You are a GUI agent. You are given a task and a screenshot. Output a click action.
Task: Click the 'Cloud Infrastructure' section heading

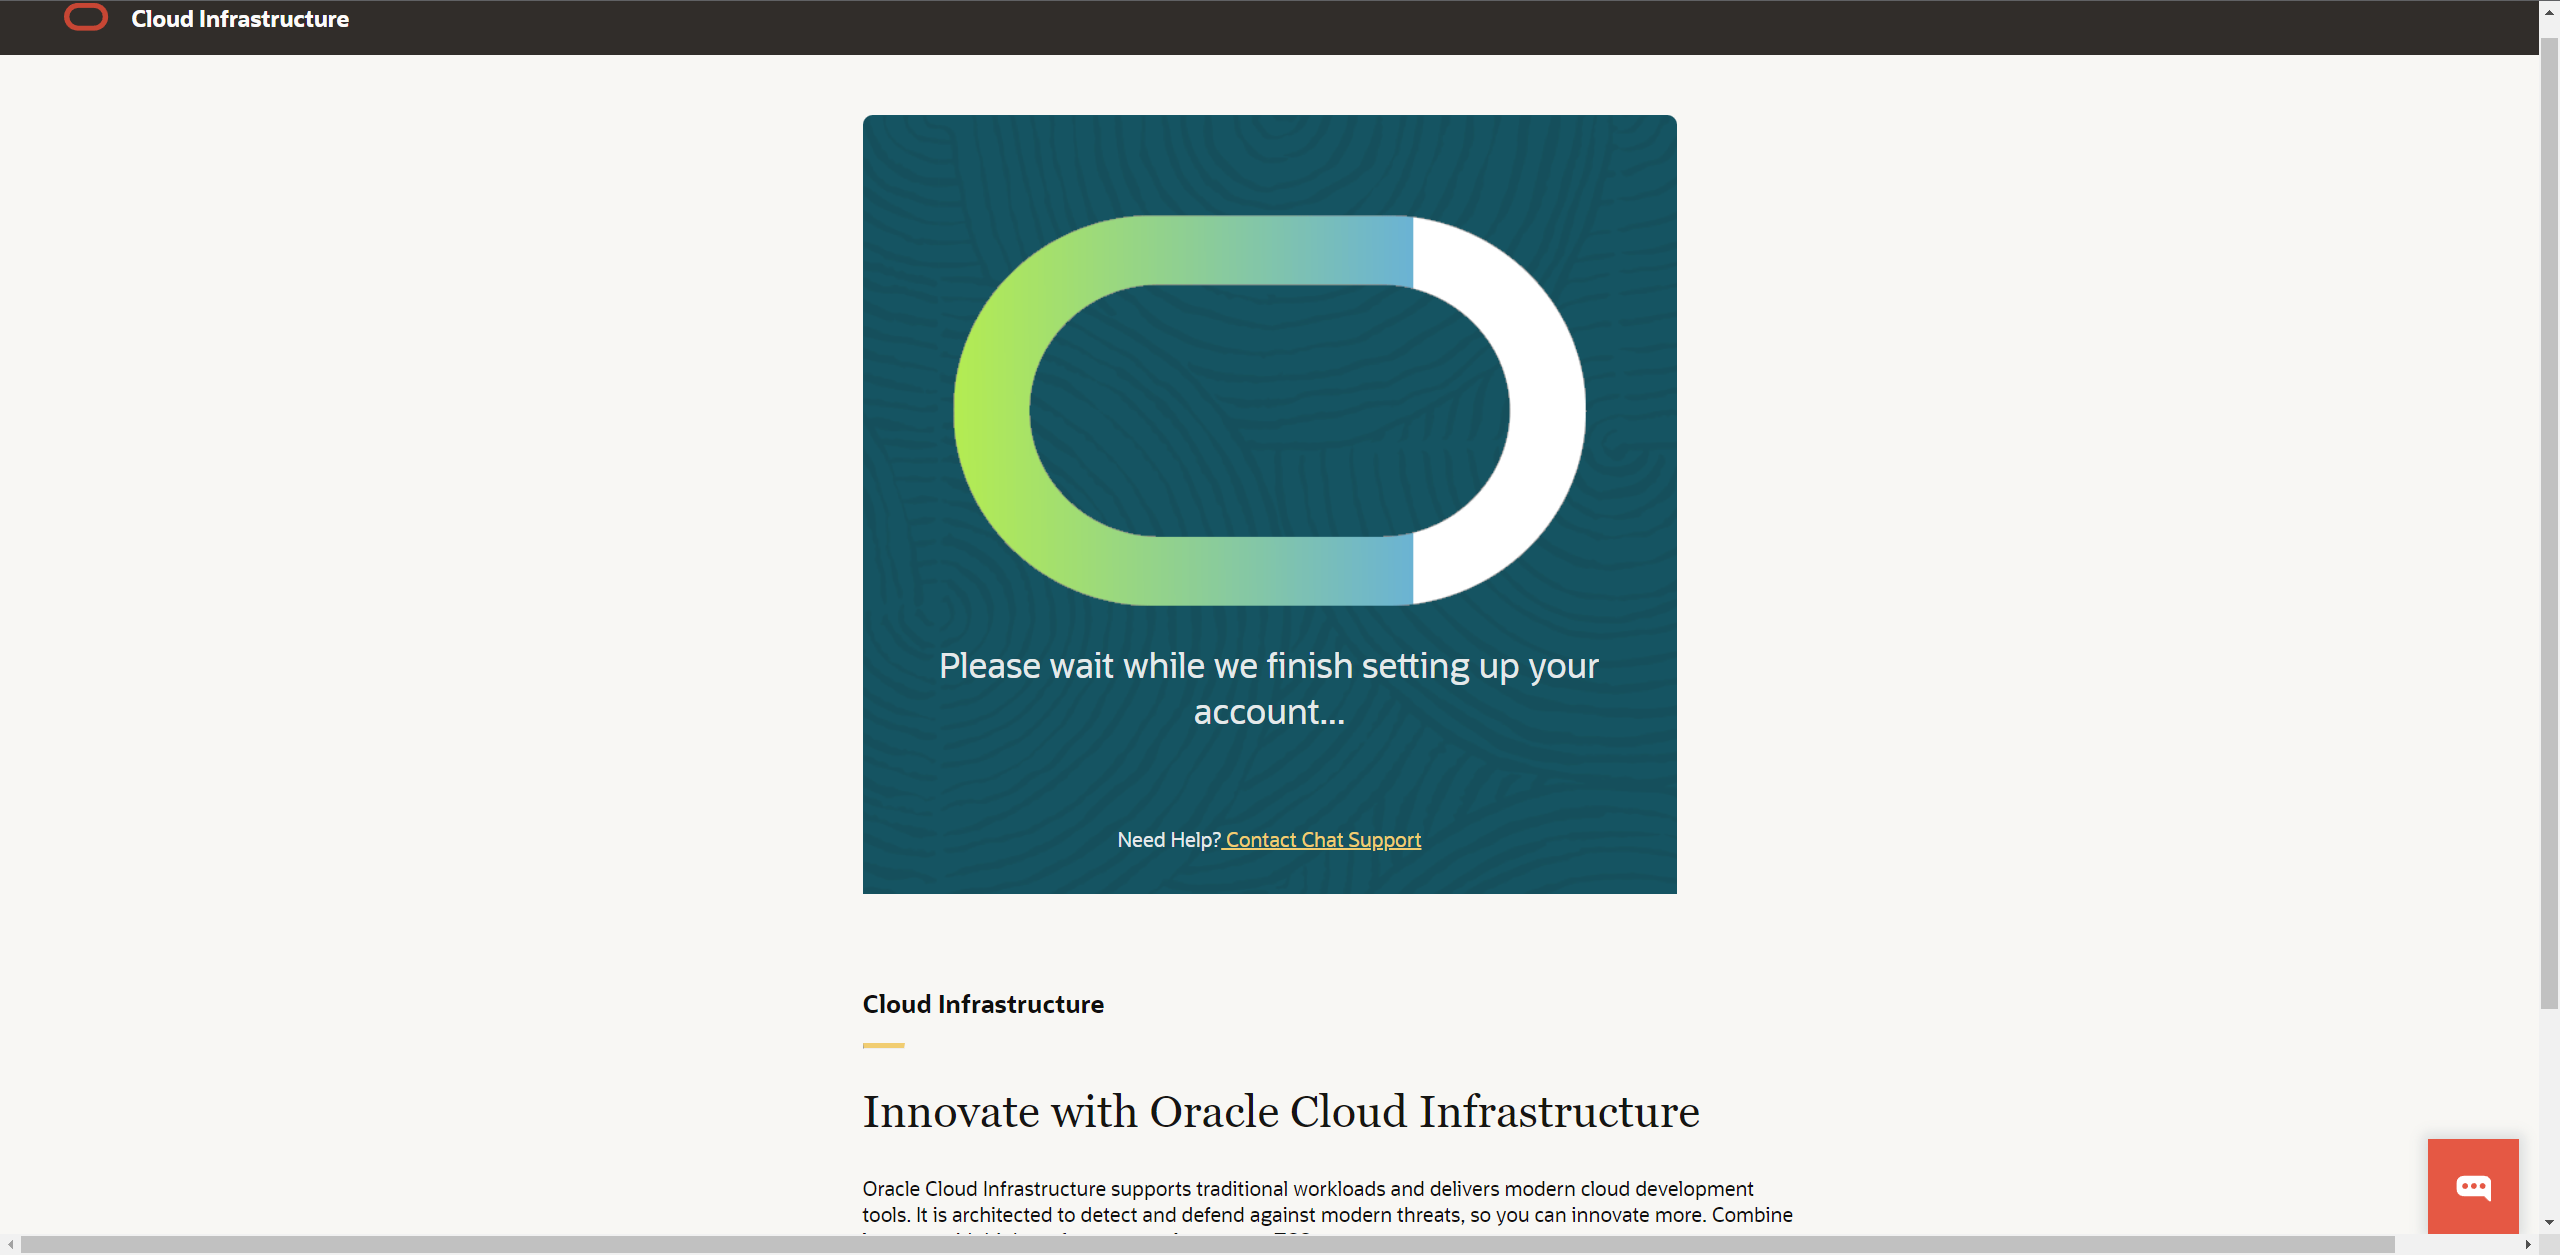983,1004
